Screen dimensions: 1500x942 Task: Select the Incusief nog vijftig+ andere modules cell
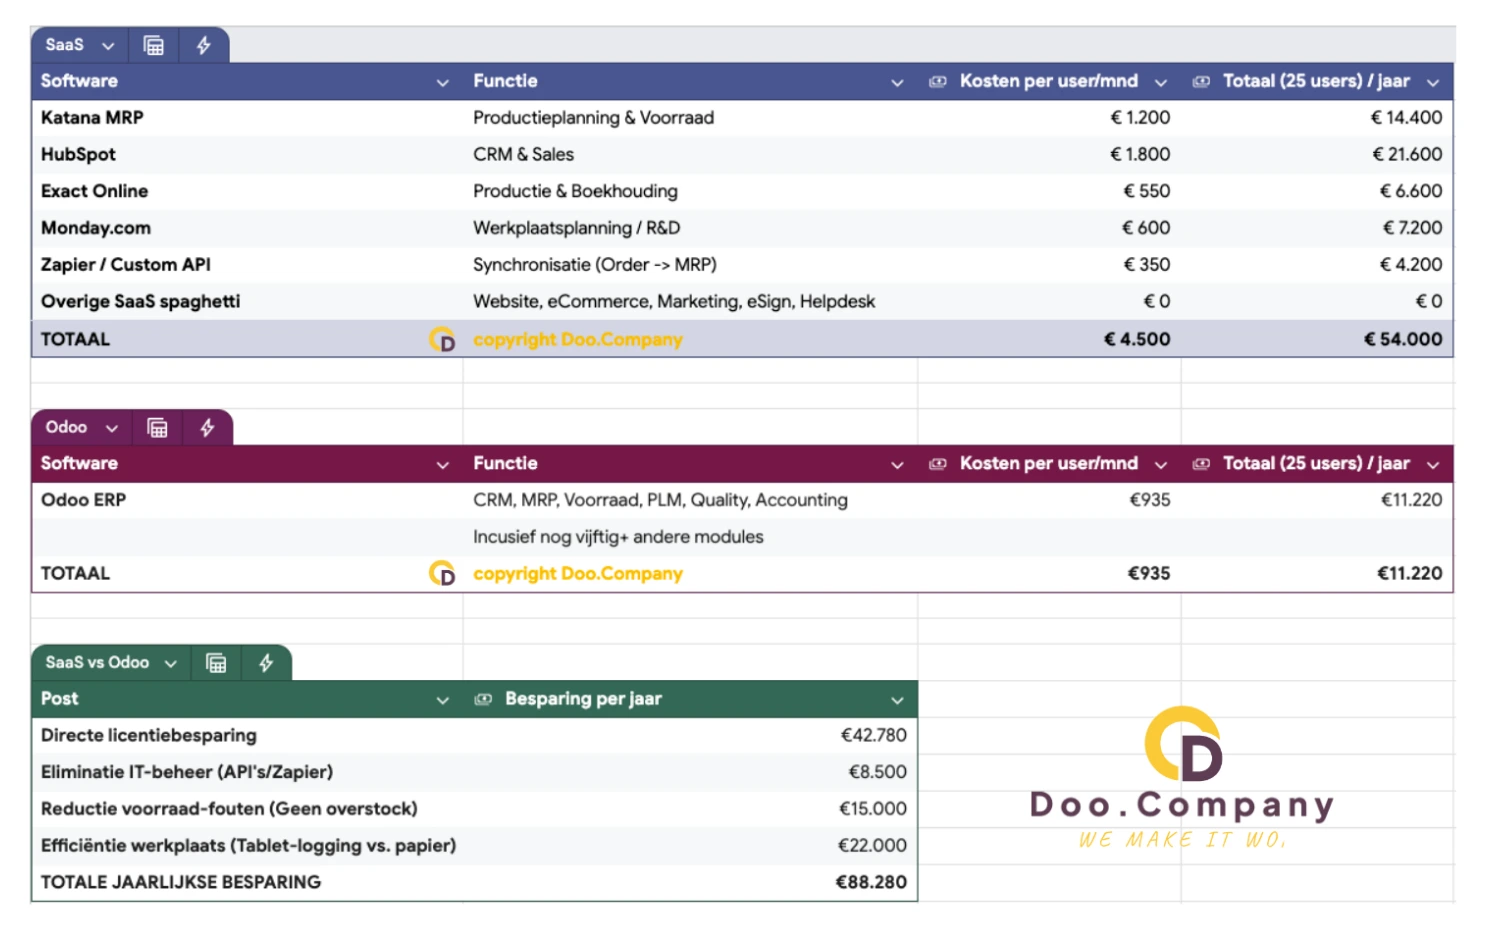[x=690, y=538]
